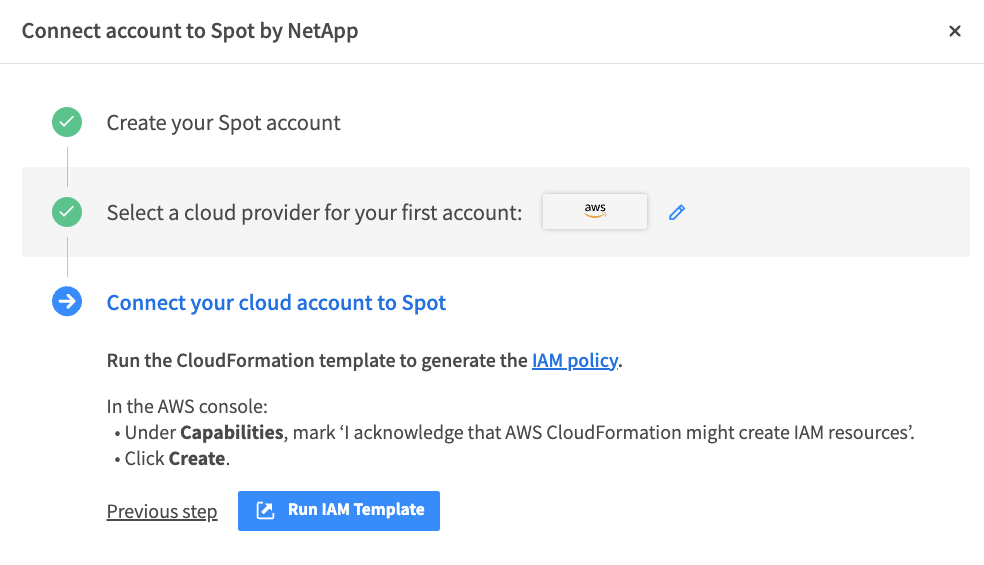Click the 'Connect account to Spot by NetApp' title
The image size is (984, 565).
pos(190,31)
